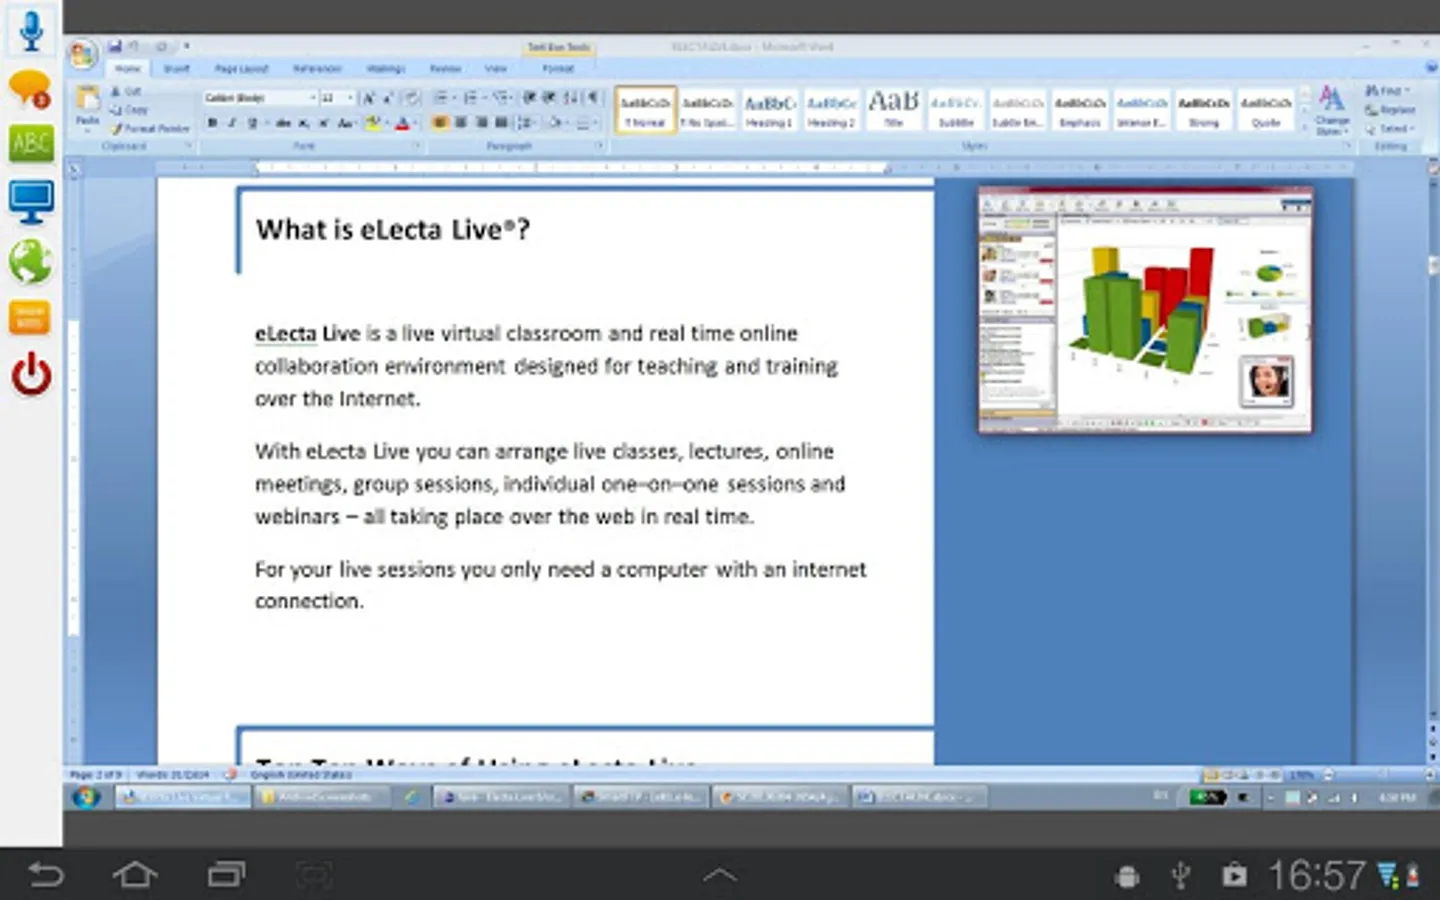The height and width of the screenshot is (900, 1440).
Task: Click Replace in the Editing group
Action: [x=1391, y=110]
